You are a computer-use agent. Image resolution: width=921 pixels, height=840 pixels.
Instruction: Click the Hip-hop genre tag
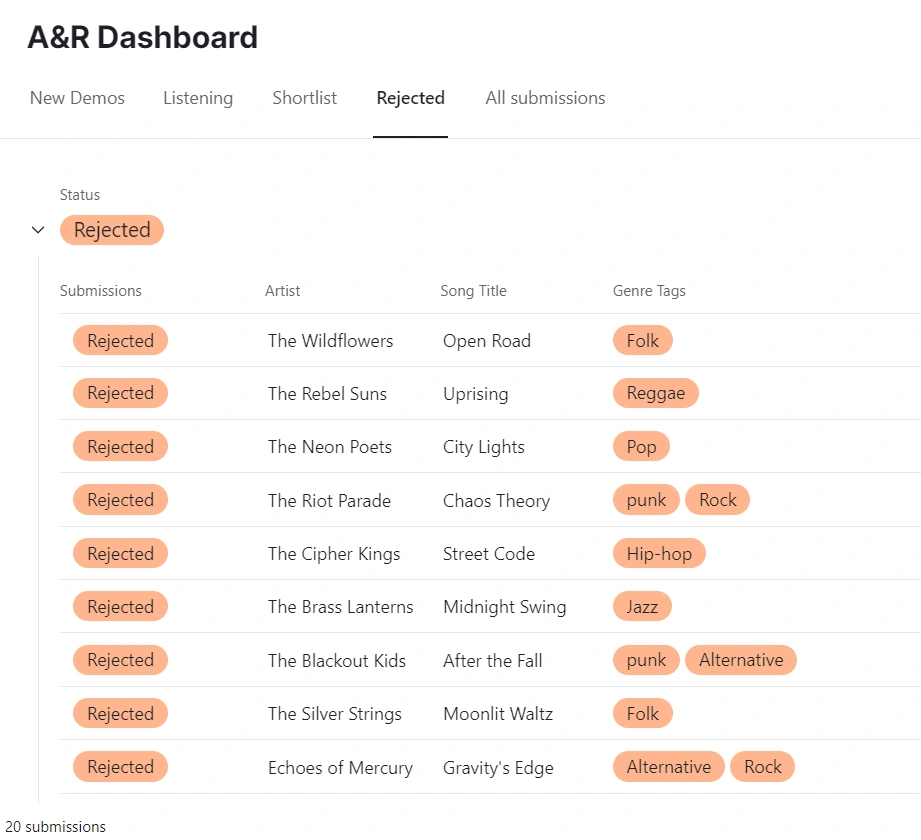659,553
